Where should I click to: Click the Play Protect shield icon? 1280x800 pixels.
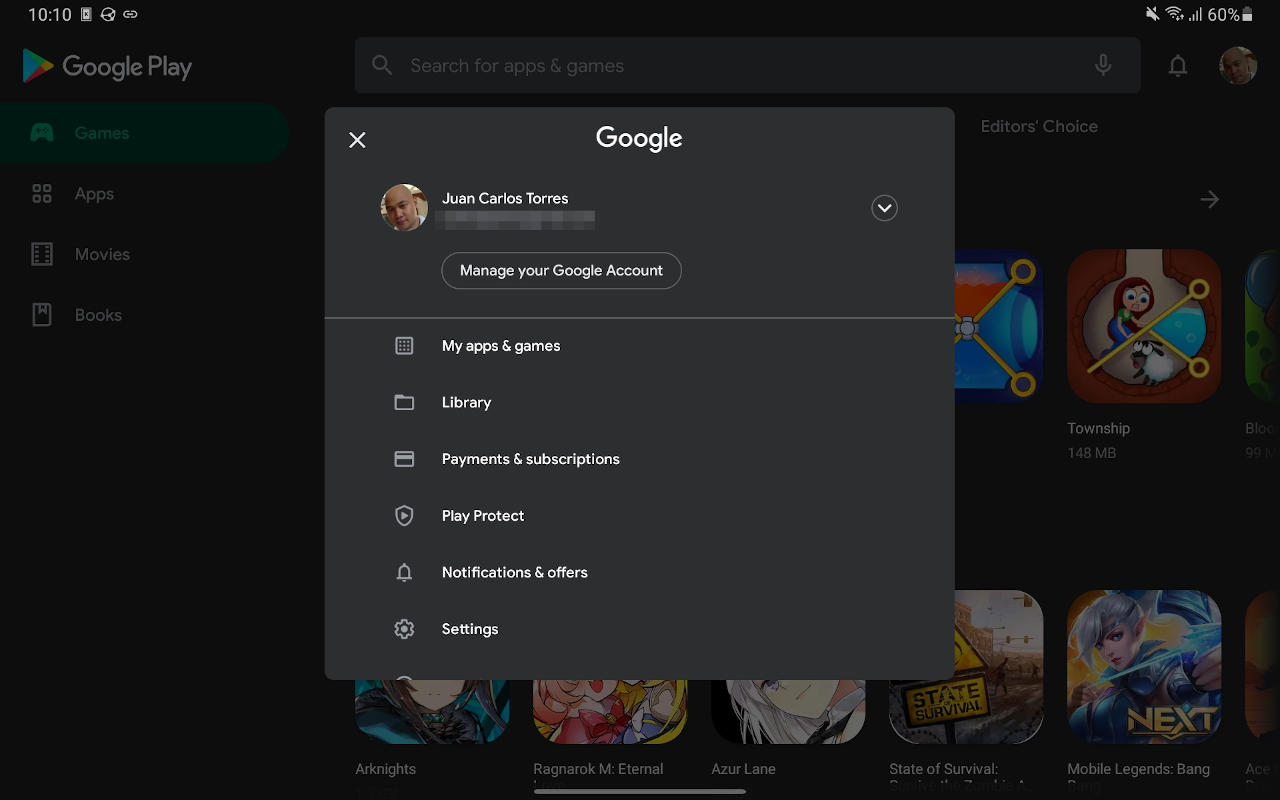[x=404, y=516]
